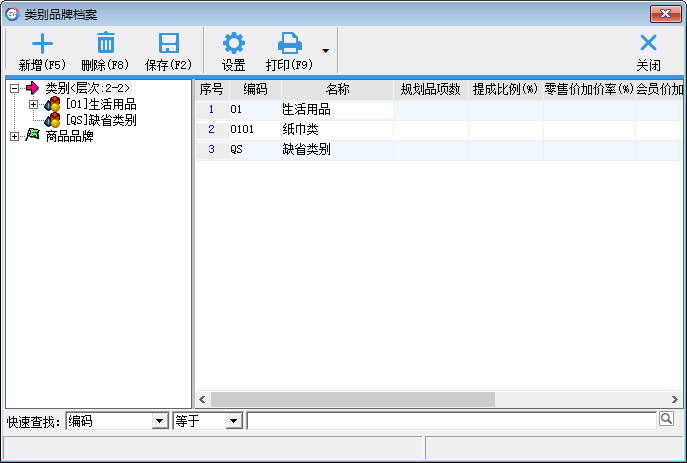The image size is (687, 463).
Task: Select the 生活用品 name cell
Action: tap(337, 110)
